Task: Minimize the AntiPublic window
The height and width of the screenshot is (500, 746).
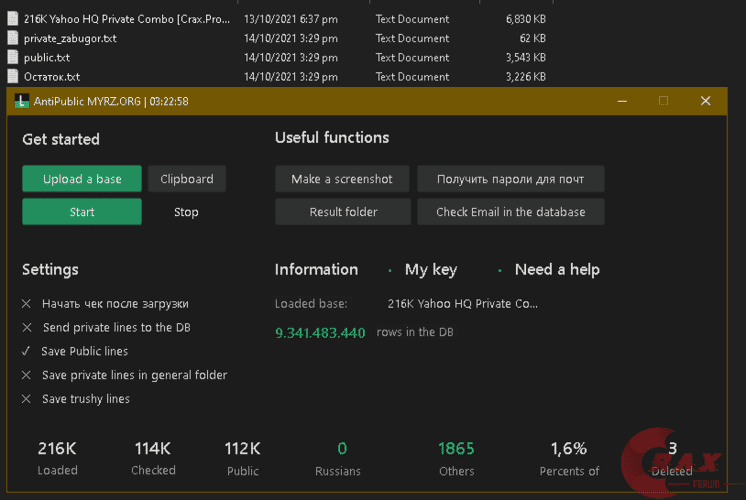Action: coord(622,101)
